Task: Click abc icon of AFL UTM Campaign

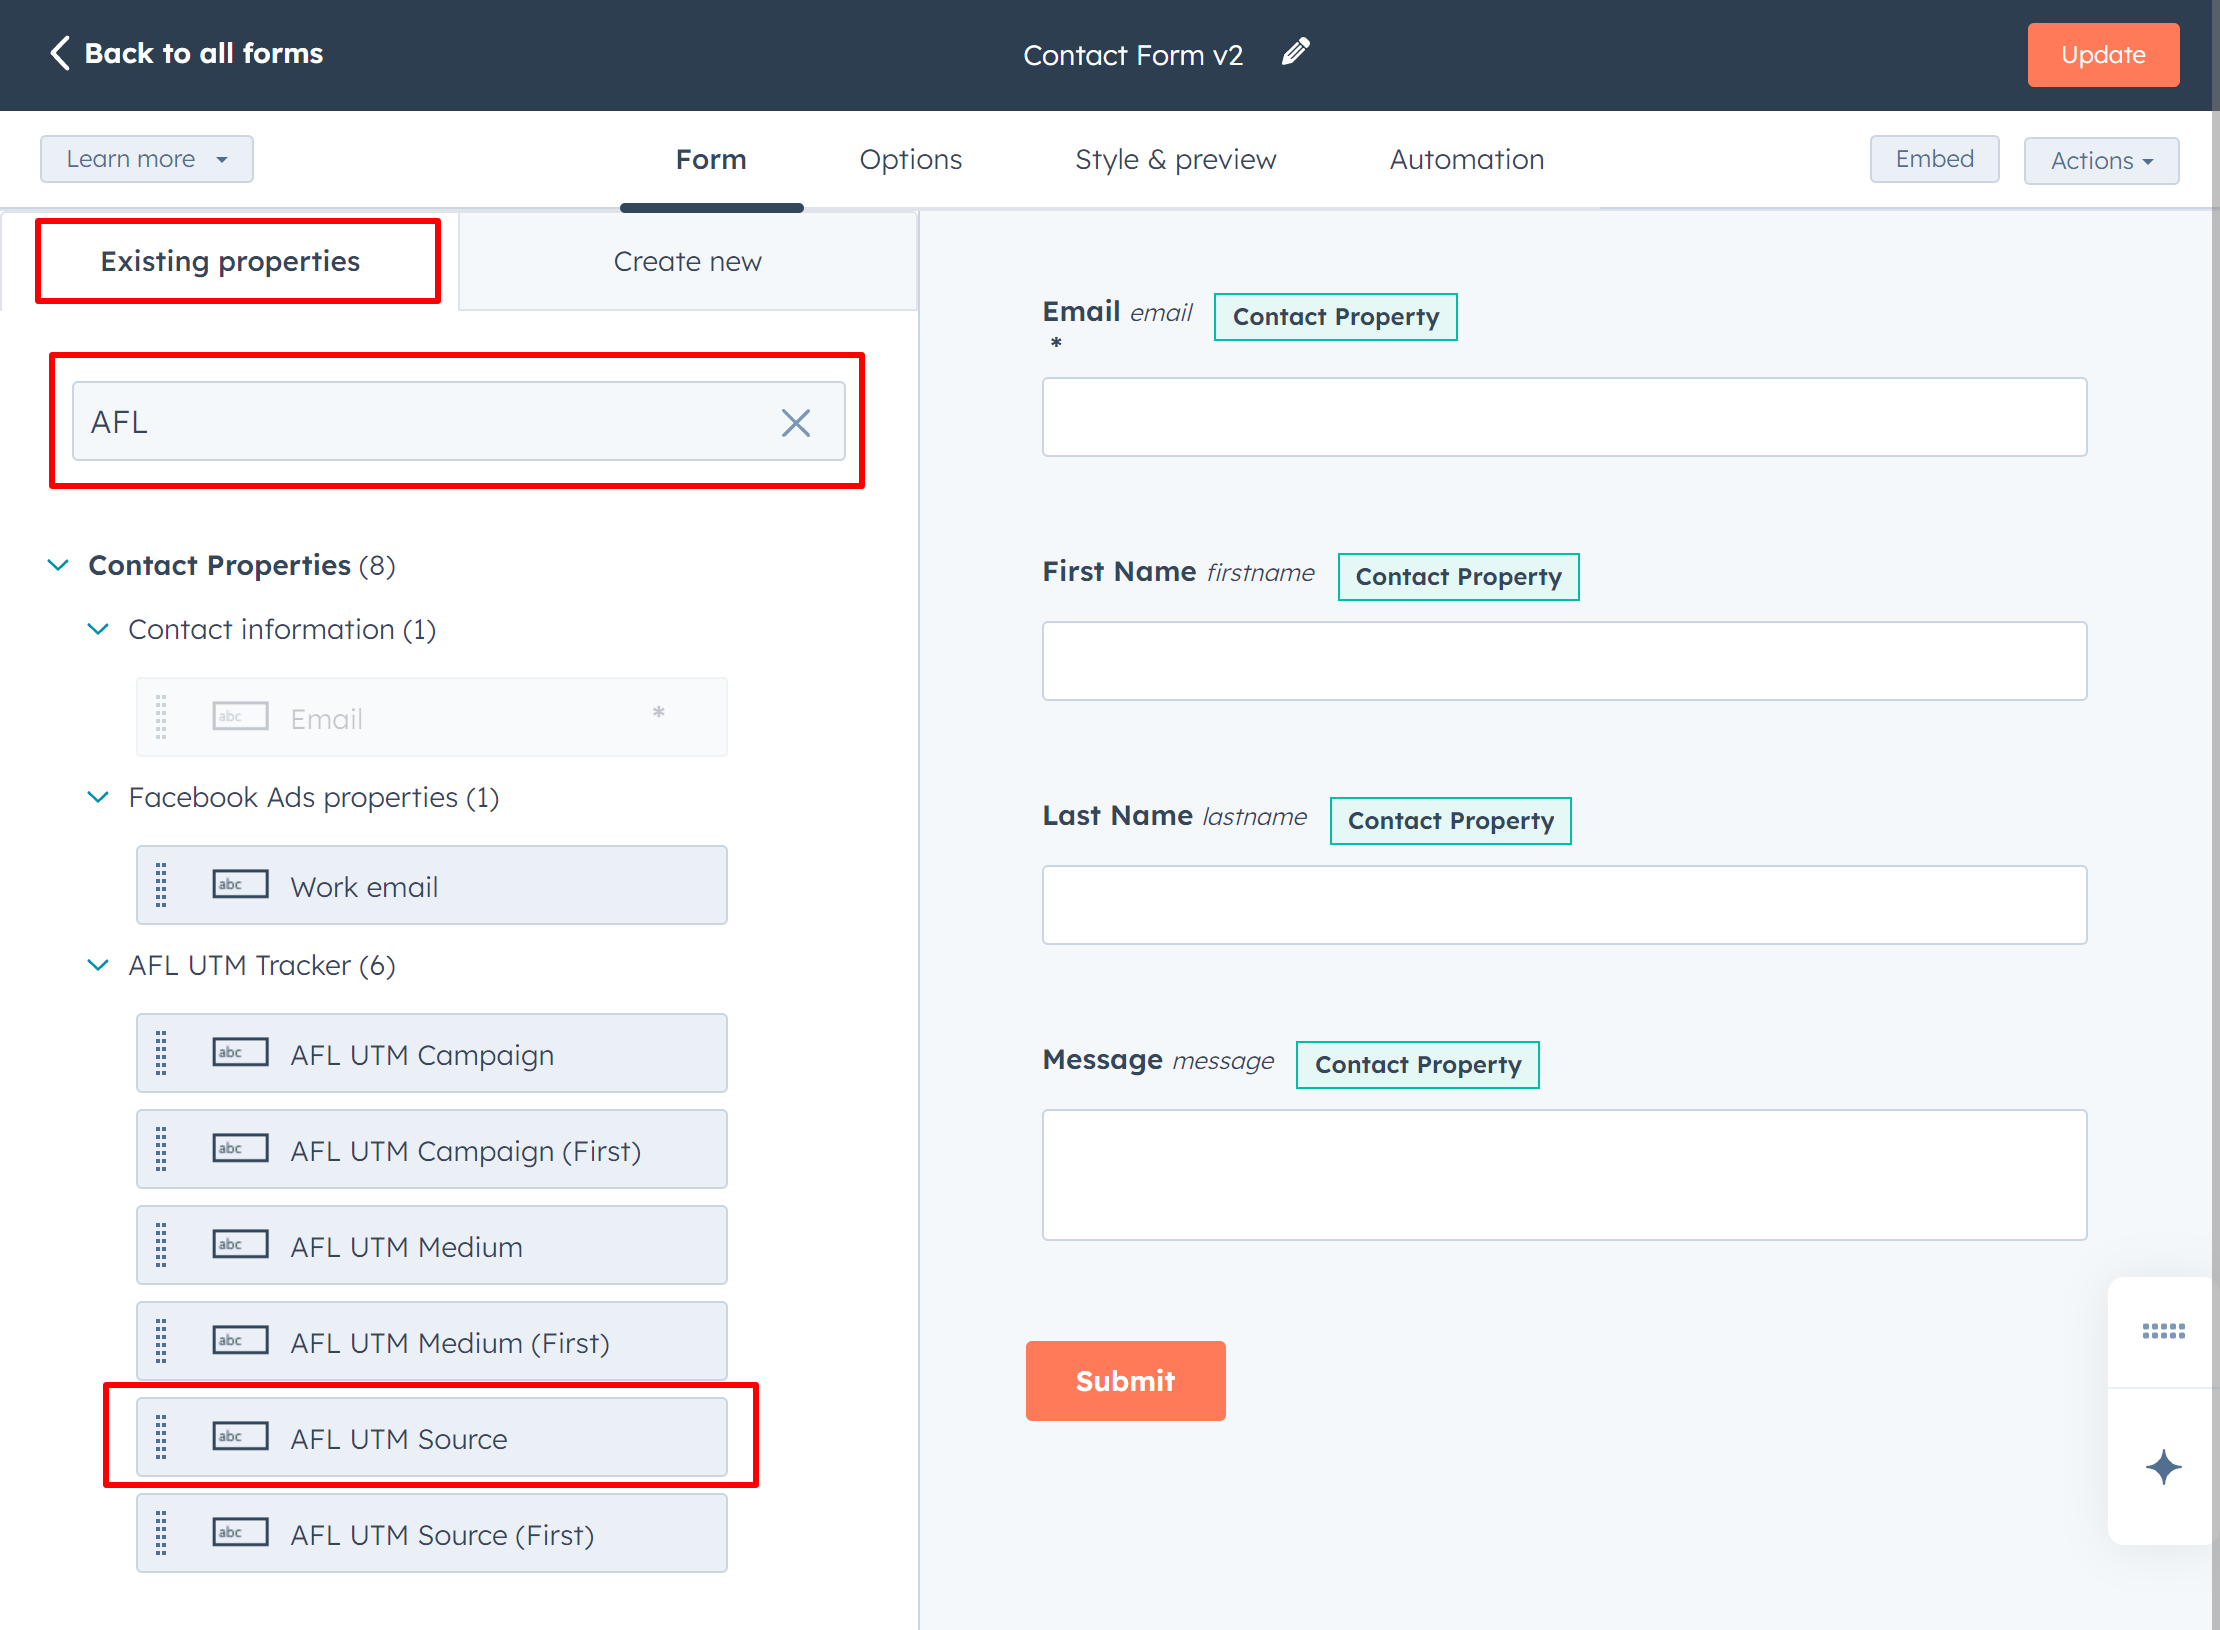Action: click(x=240, y=1053)
